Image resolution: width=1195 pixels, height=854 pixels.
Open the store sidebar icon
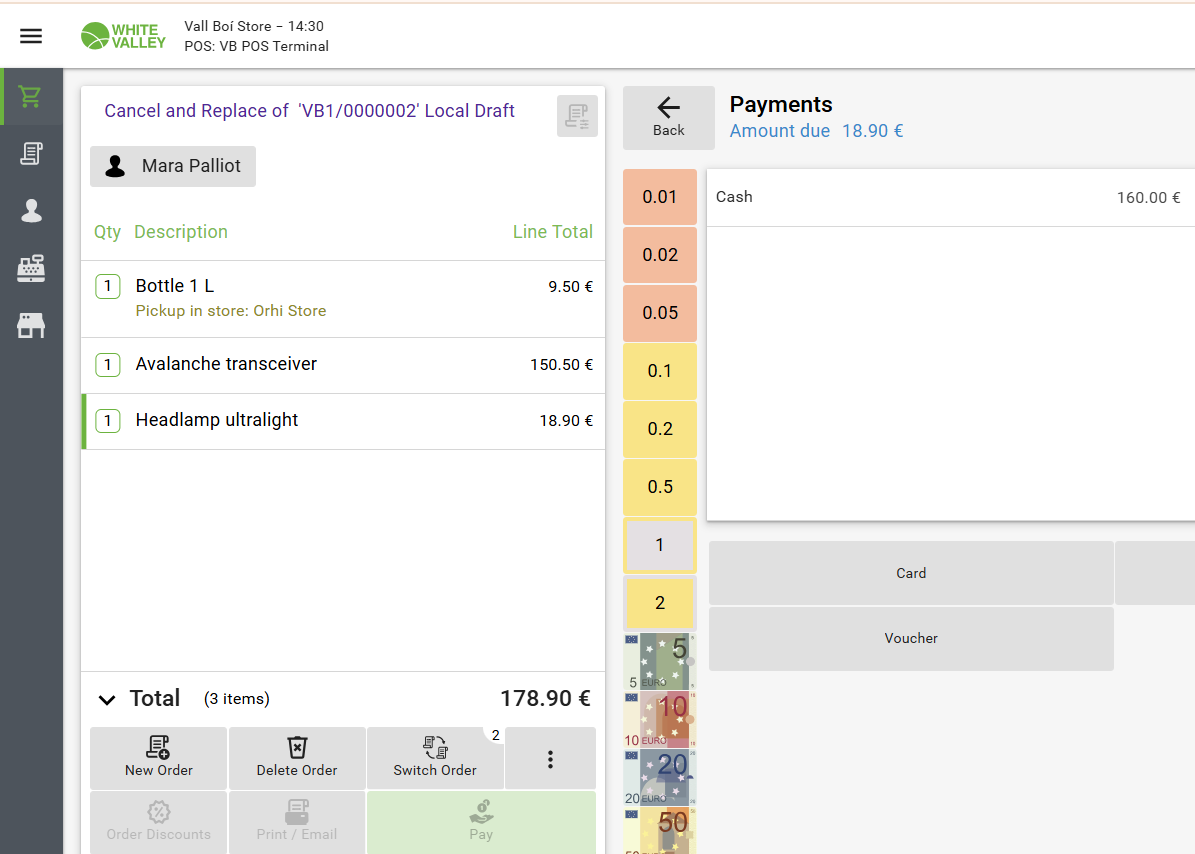tap(31, 325)
